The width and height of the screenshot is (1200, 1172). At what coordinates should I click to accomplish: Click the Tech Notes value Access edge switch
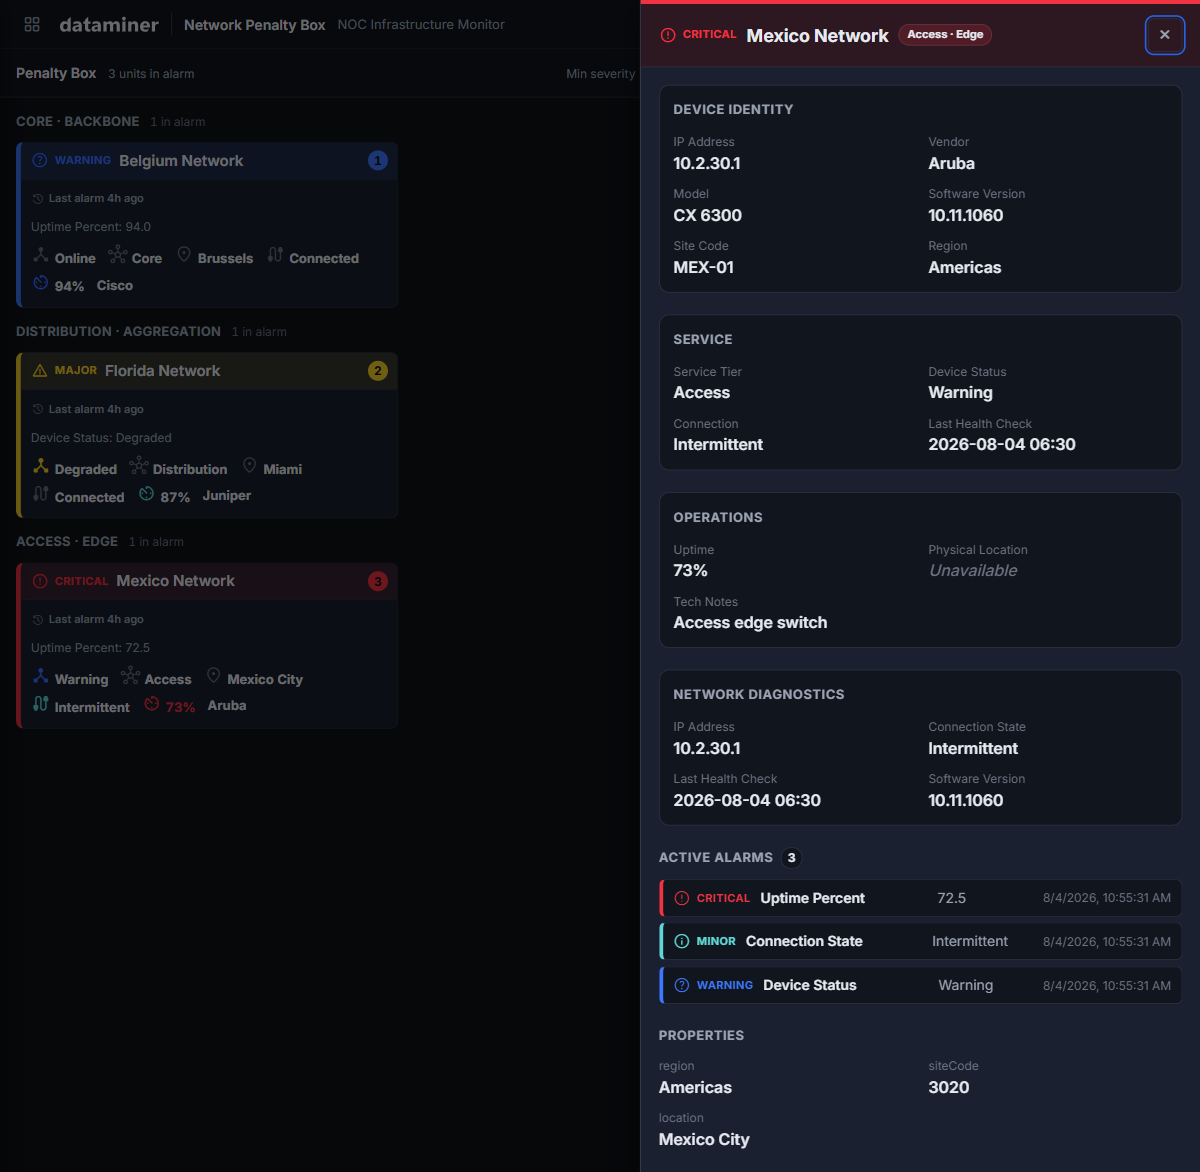pos(750,622)
